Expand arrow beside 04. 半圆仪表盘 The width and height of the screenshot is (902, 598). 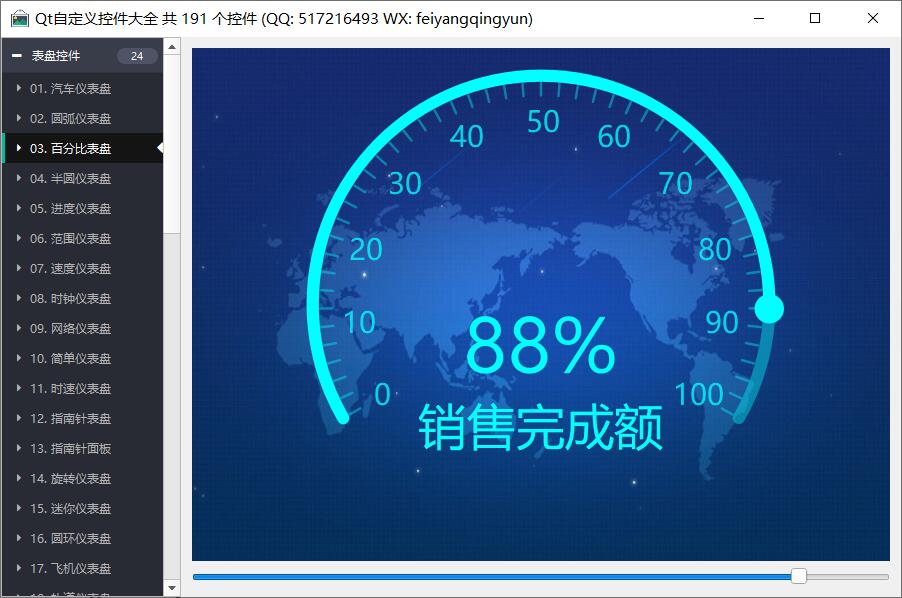pos(19,179)
